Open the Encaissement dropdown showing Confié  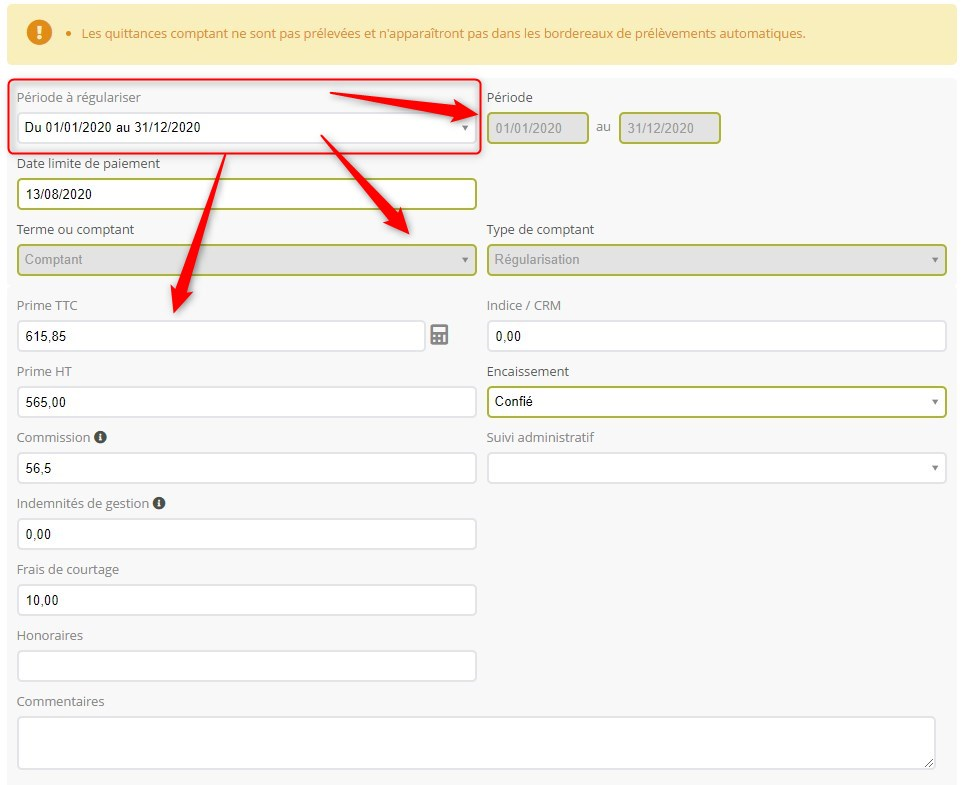[715, 402]
